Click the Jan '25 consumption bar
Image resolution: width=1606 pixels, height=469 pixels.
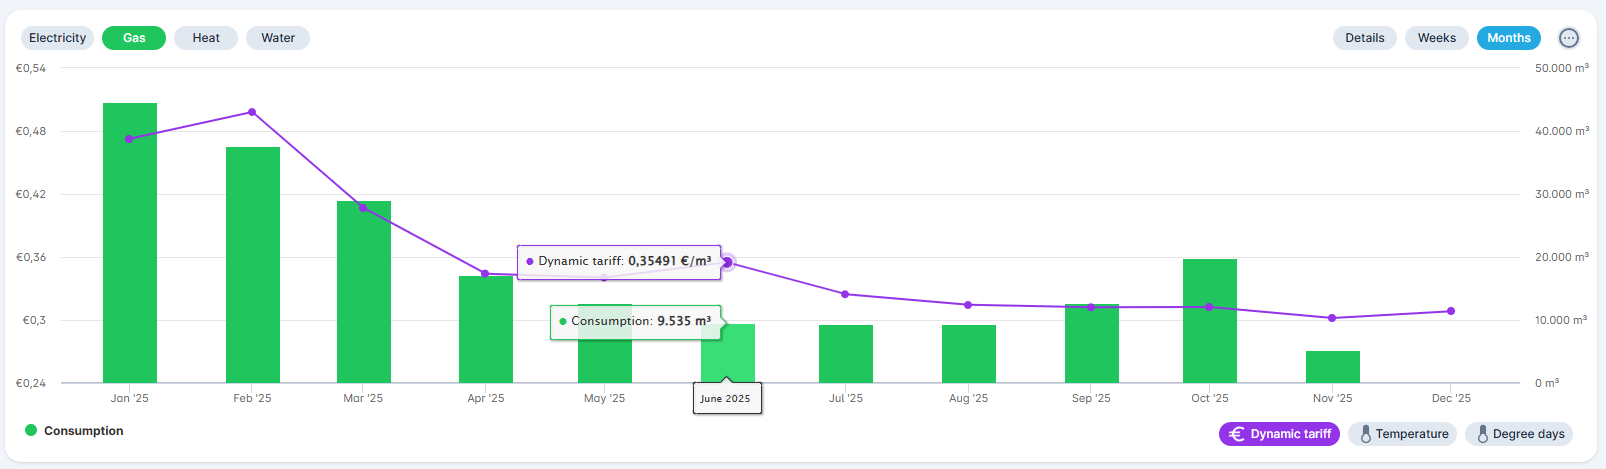tap(130, 250)
